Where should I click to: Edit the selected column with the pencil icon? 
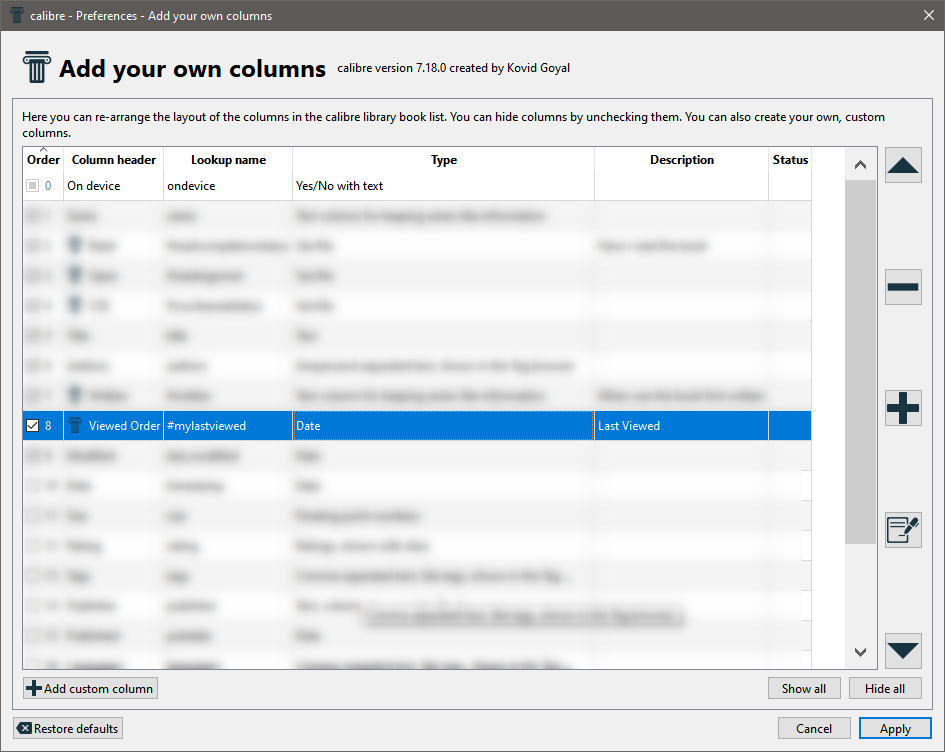click(903, 530)
